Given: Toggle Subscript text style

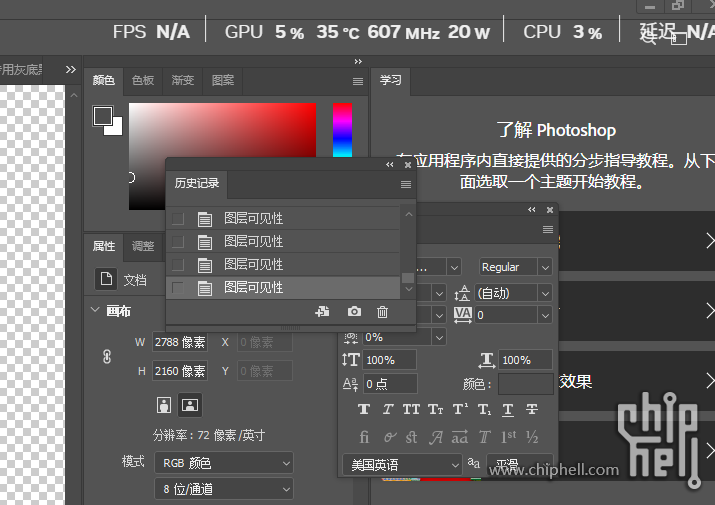Looking at the screenshot, I should (484, 409).
